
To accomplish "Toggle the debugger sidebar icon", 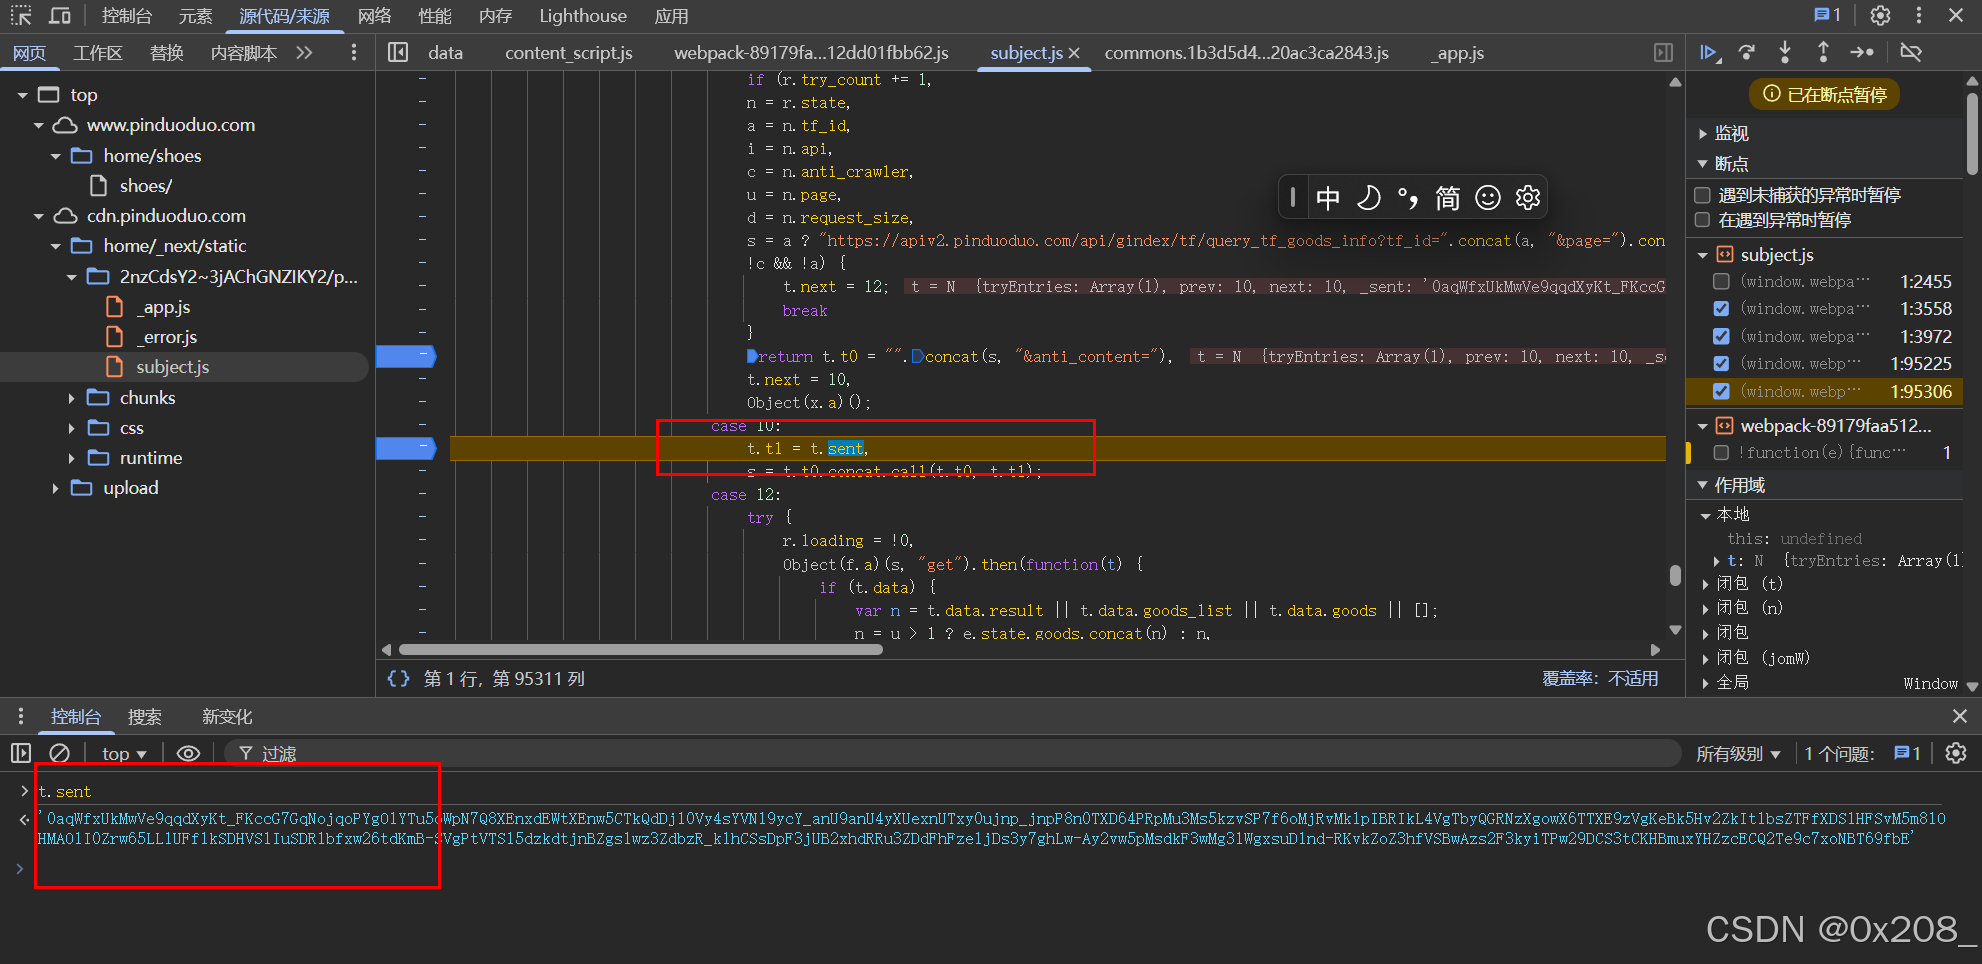I will tap(1664, 52).
